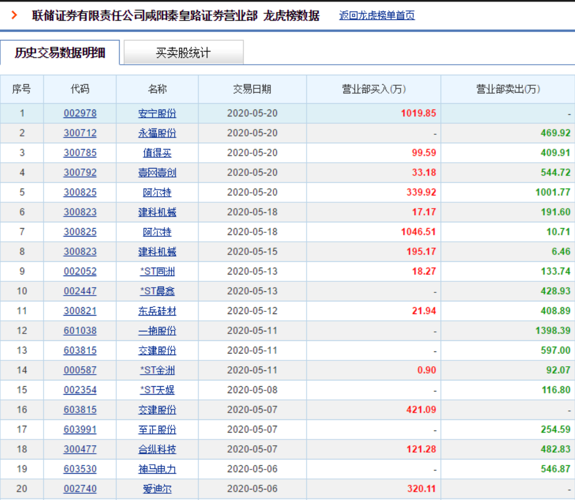Image resolution: width=575 pixels, height=500 pixels.
Task: Open 至正股份 stock link
Action: click(157, 430)
